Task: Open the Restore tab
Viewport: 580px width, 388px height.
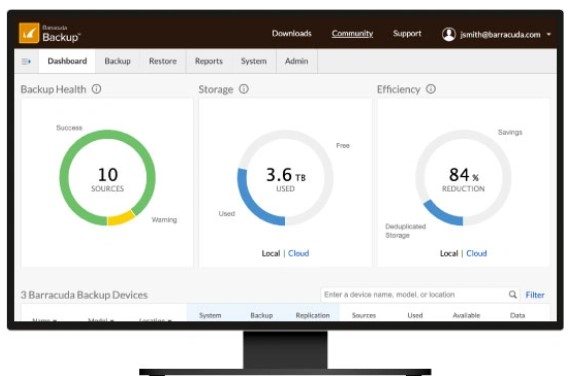Action: coord(163,61)
